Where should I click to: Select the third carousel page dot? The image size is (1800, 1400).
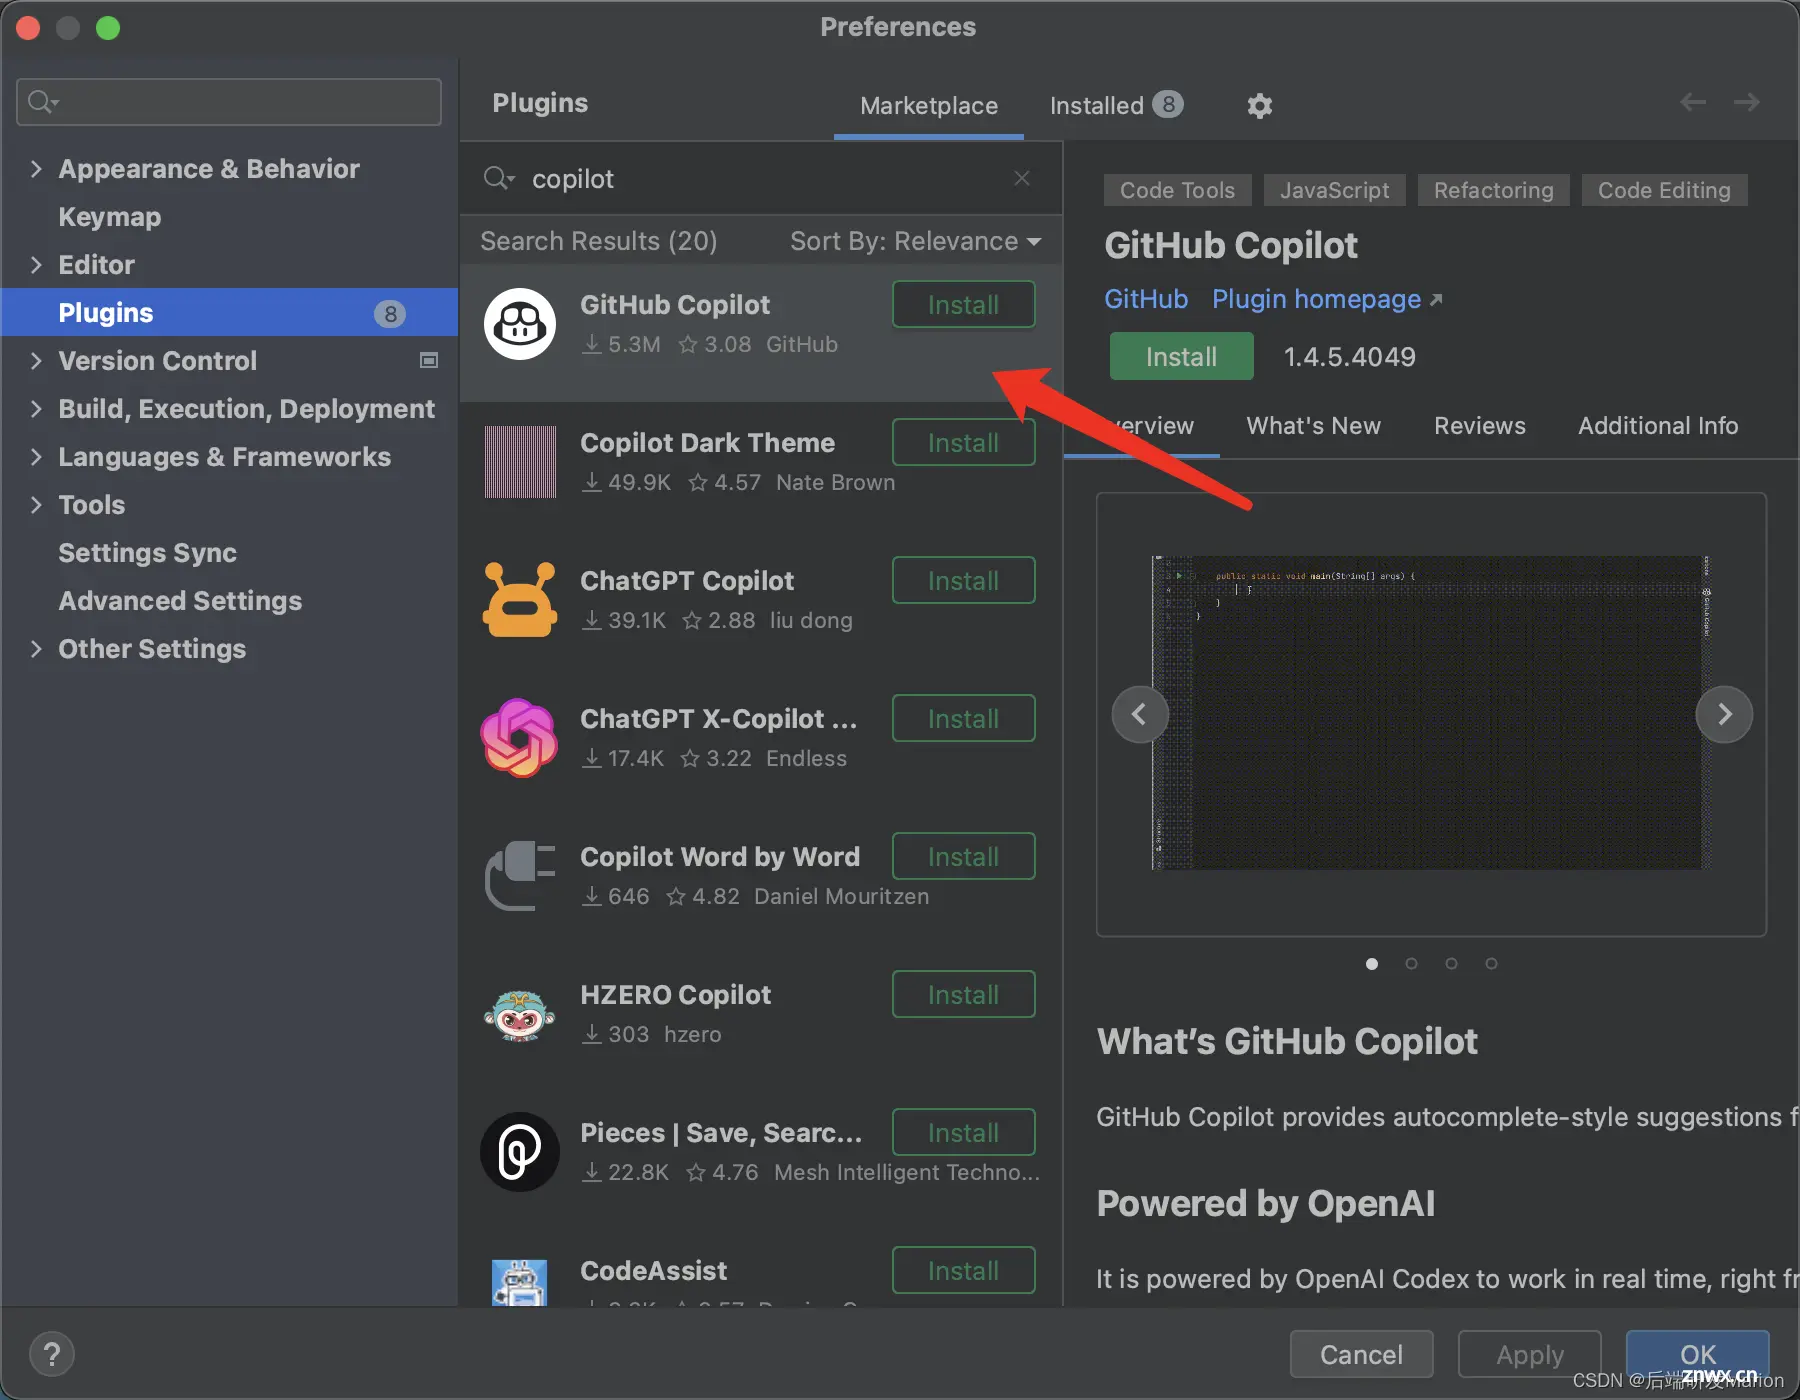(1452, 964)
